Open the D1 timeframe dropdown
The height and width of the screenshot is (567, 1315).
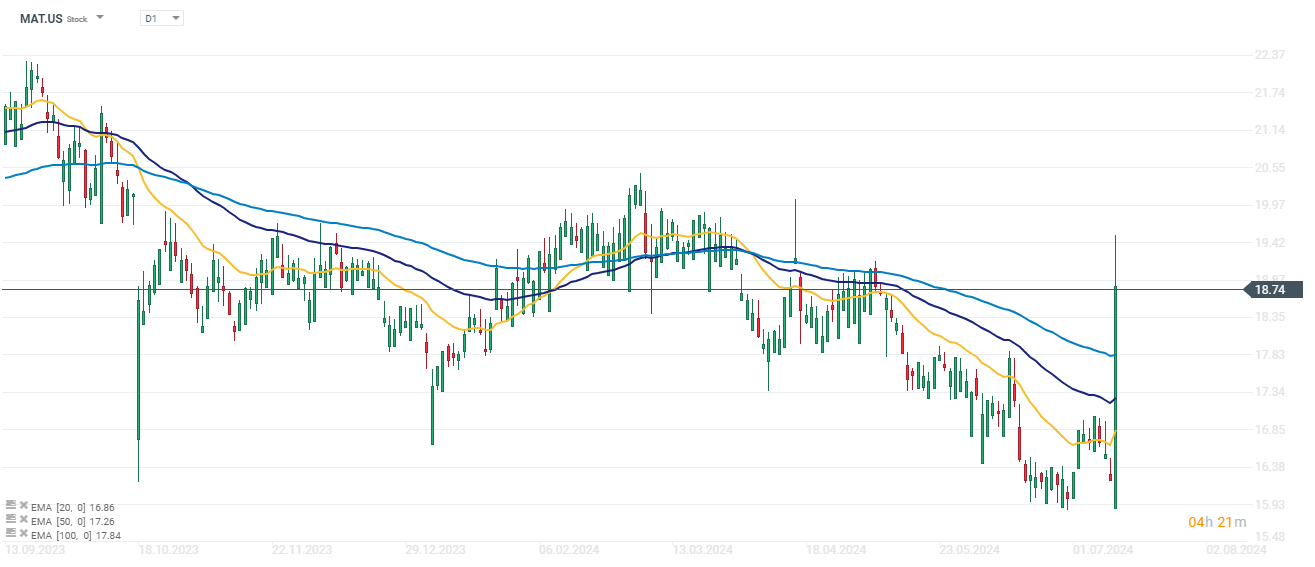[x=162, y=18]
